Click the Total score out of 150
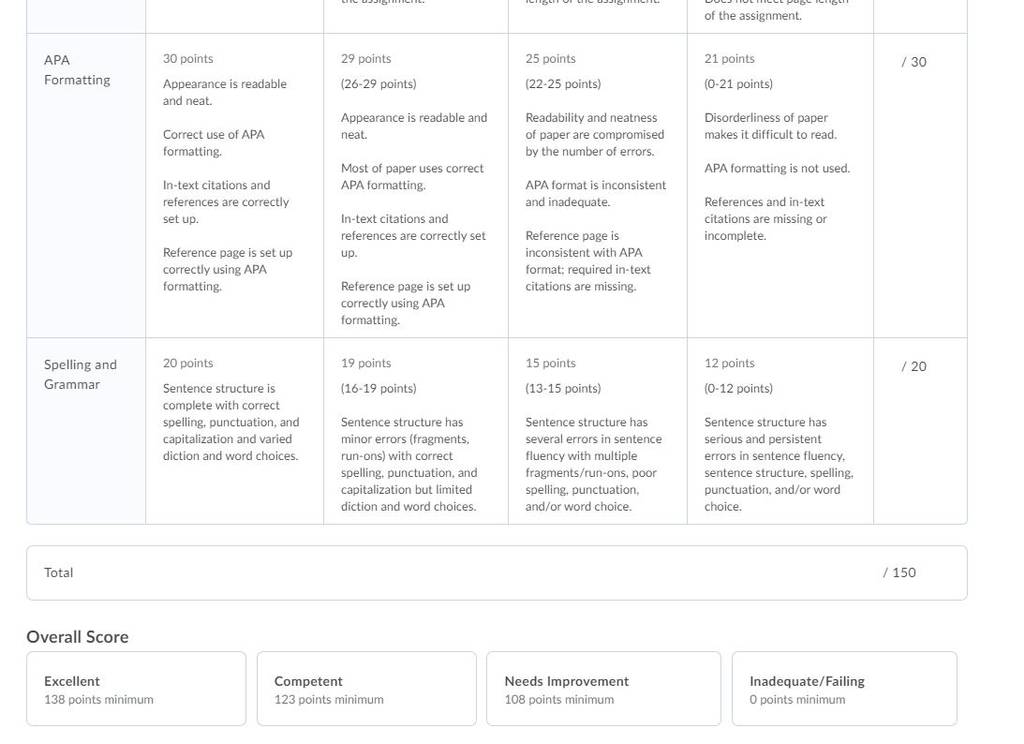 tap(899, 573)
